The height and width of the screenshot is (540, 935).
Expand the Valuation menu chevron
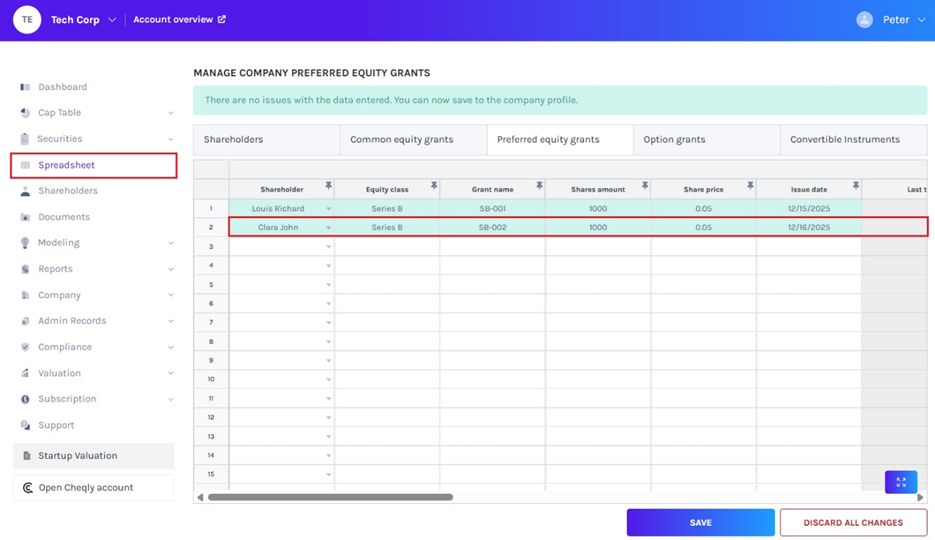click(x=171, y=374)
